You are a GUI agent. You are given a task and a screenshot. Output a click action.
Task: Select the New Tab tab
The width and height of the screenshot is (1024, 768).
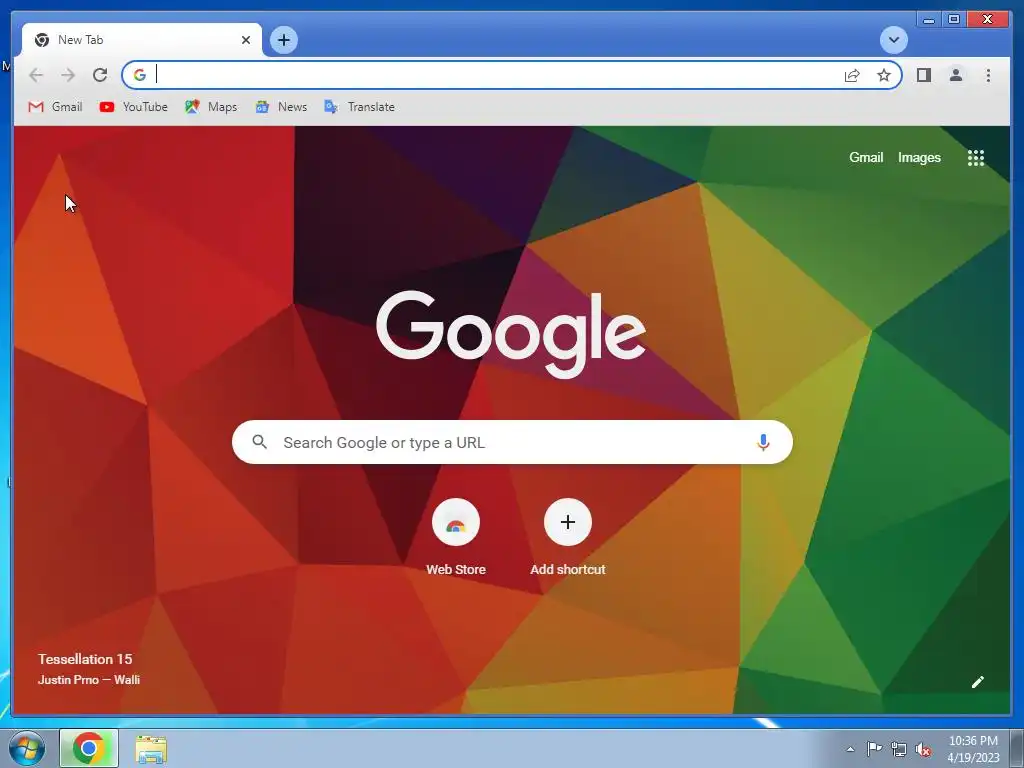pyautogui.click(x=142, y=40)
